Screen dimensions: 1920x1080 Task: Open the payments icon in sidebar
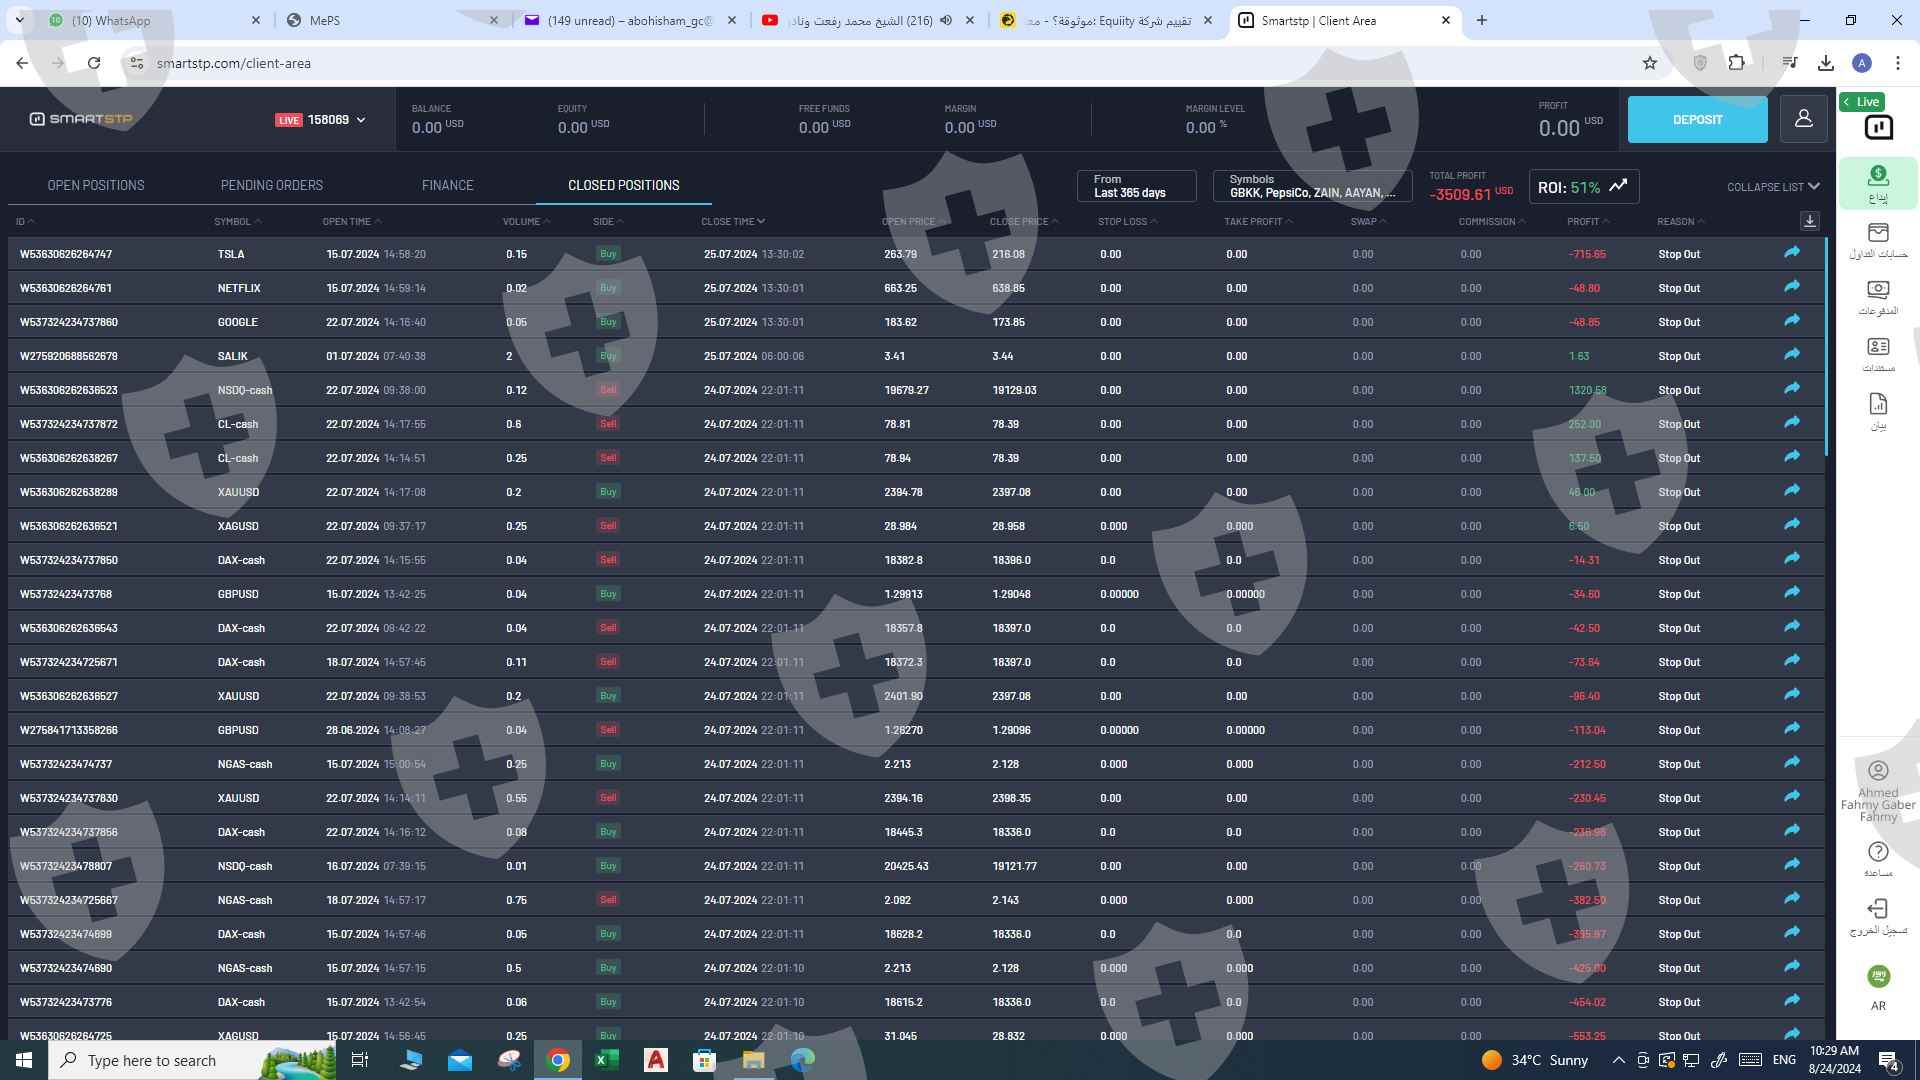1877,290
